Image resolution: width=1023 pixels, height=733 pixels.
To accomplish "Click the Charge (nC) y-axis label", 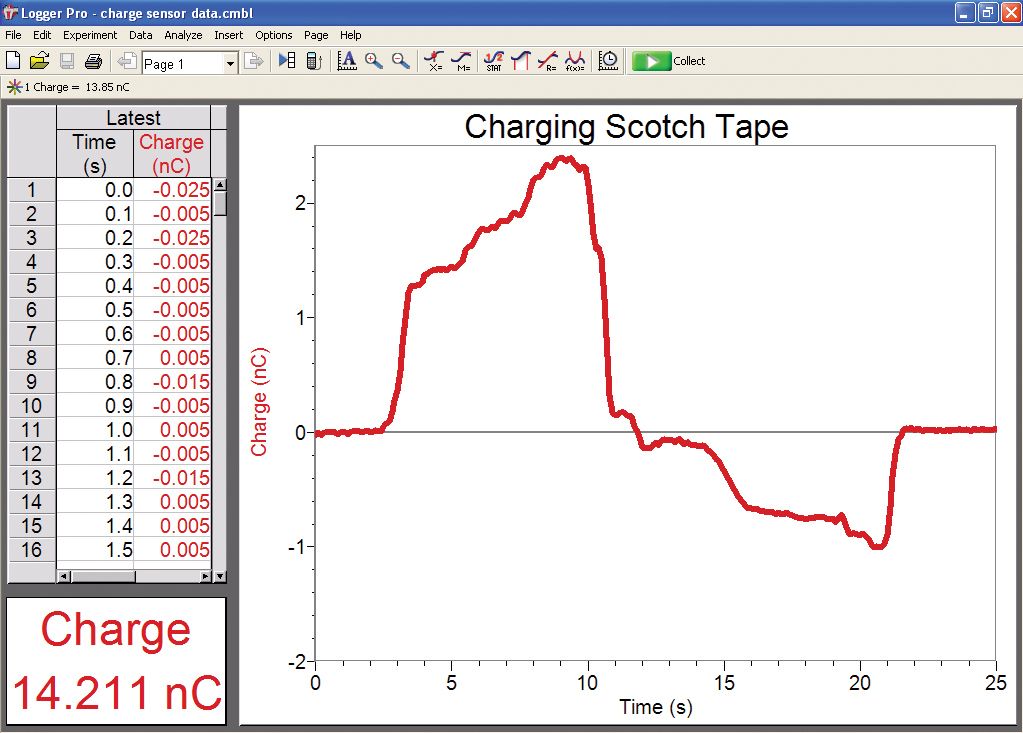I will tap(260, 401).
